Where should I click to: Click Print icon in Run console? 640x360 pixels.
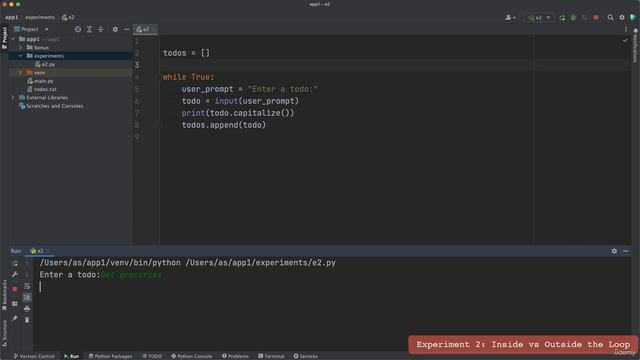[x=27, y=309]
